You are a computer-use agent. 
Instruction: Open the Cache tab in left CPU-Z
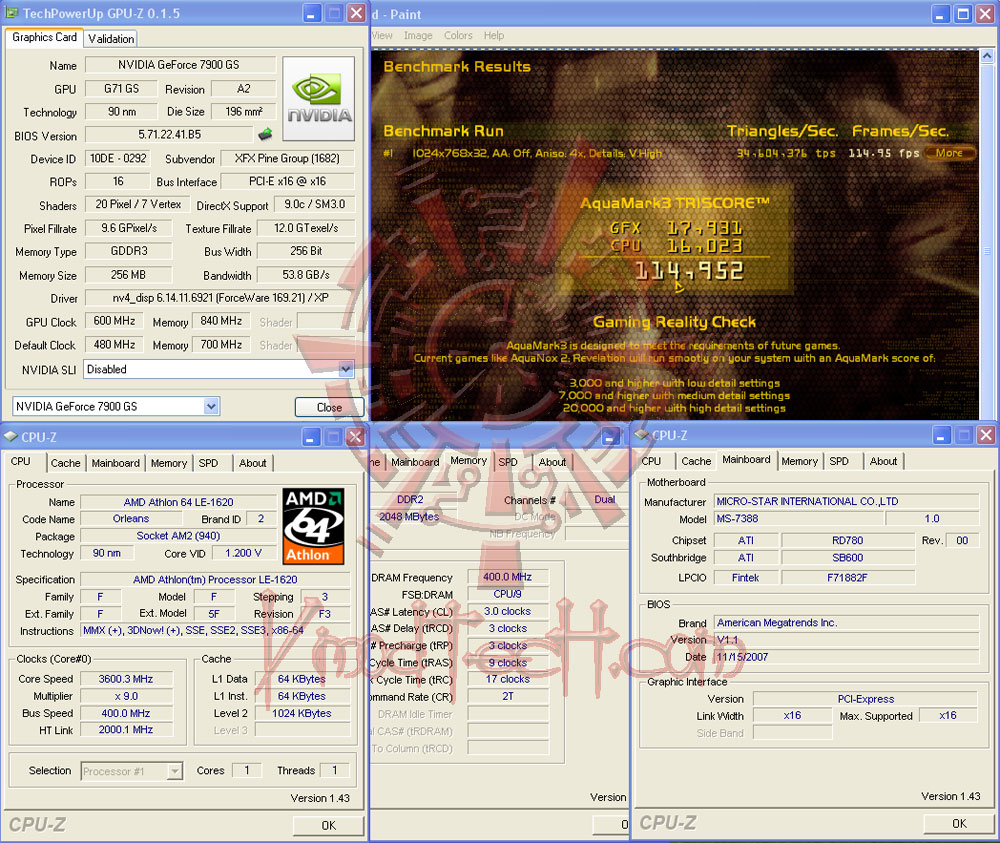pyautogui.click(x=66, y=463)
